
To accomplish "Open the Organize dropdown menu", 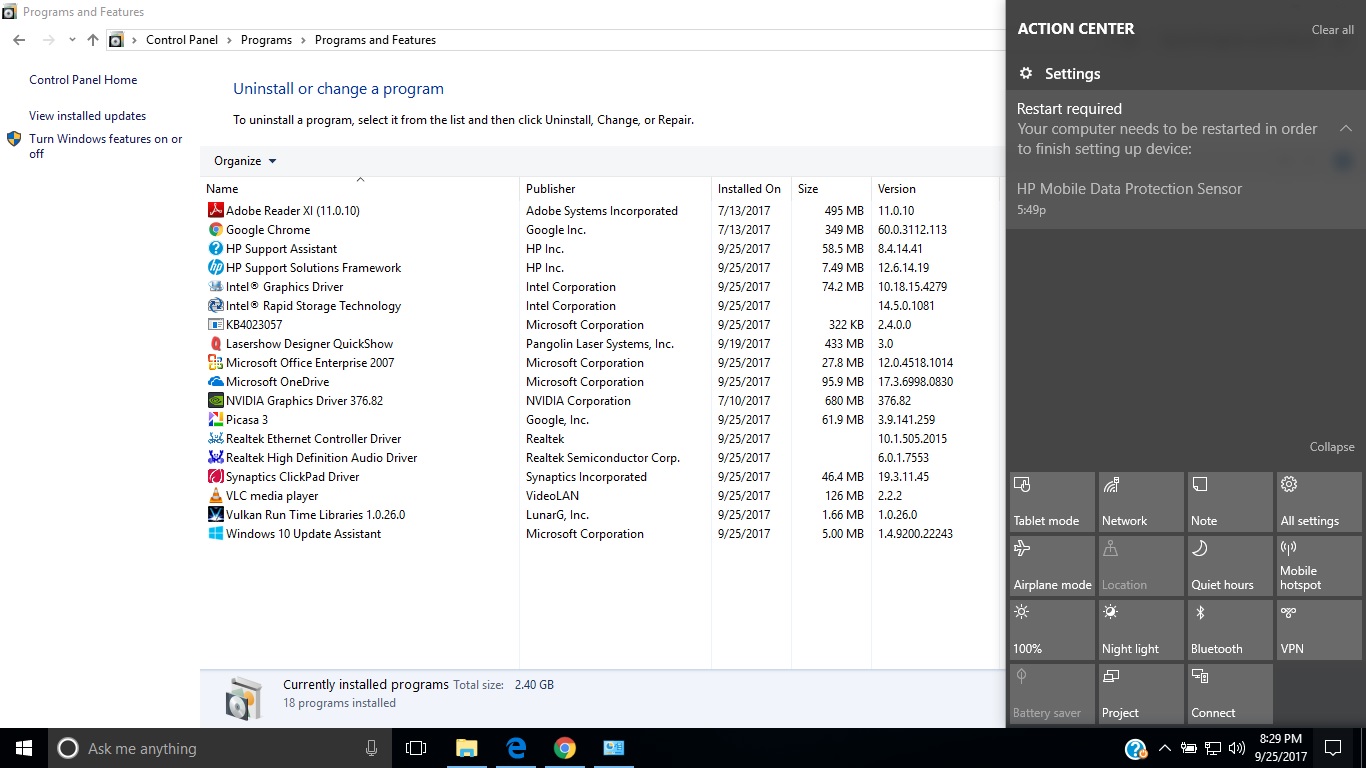I will point(244,161).
